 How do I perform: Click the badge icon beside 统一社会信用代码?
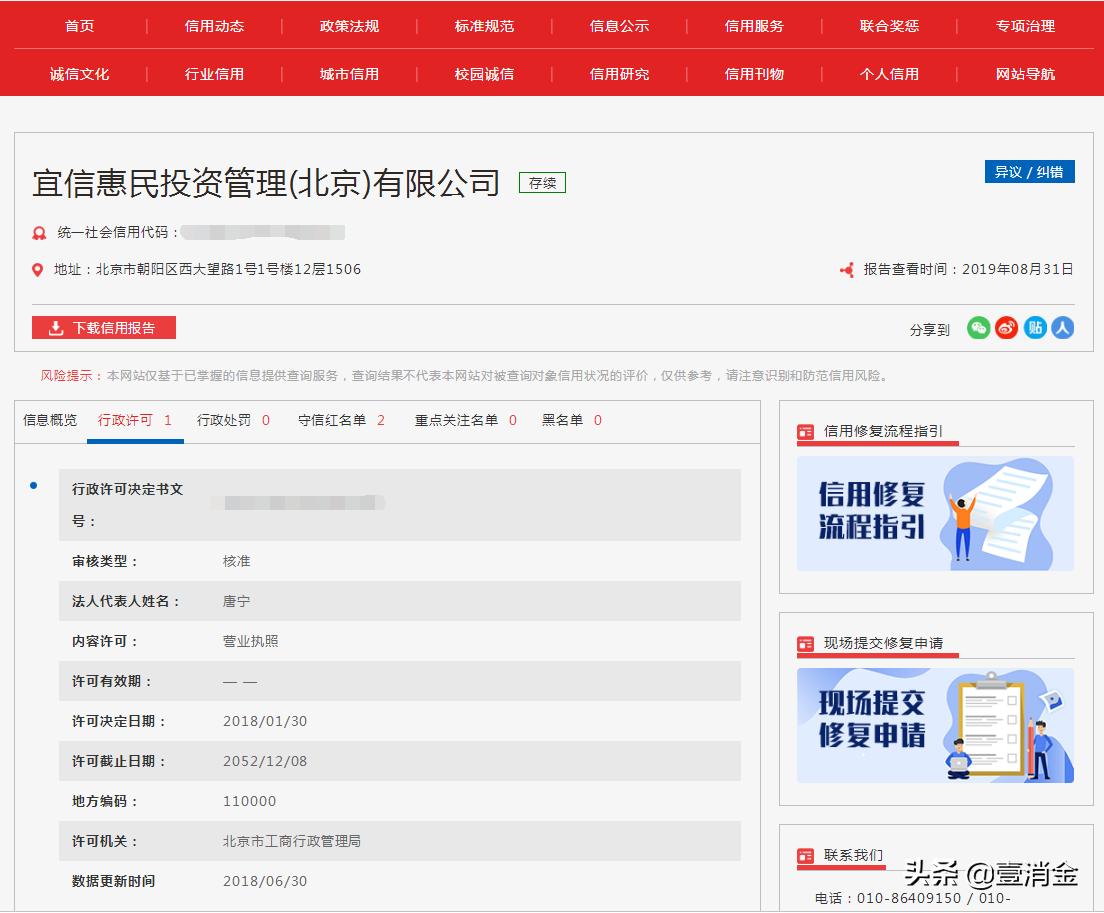point(36,232)
